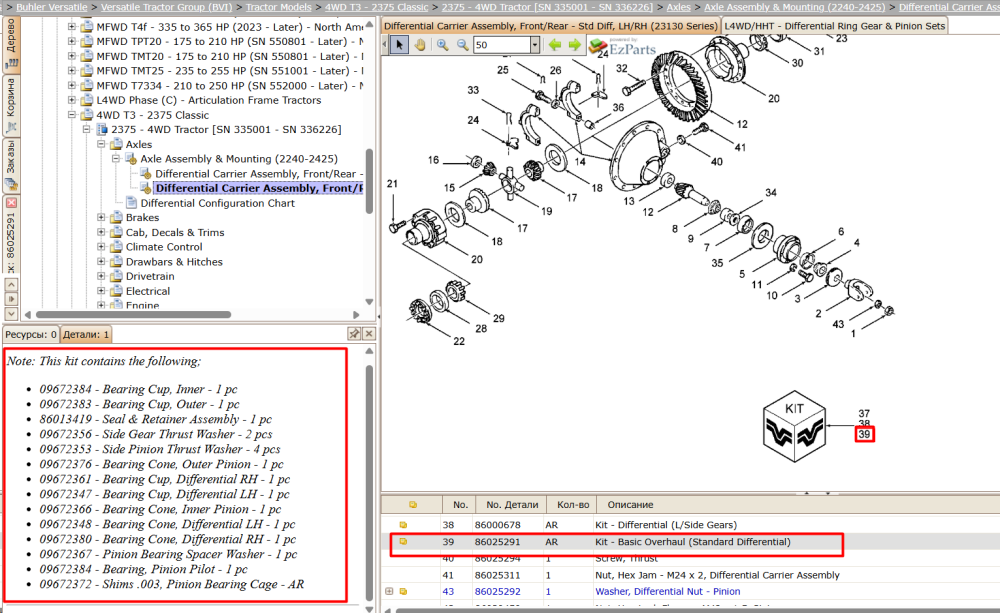Switch to the Ресурсы: 0 tab

[x=31, y=334]
